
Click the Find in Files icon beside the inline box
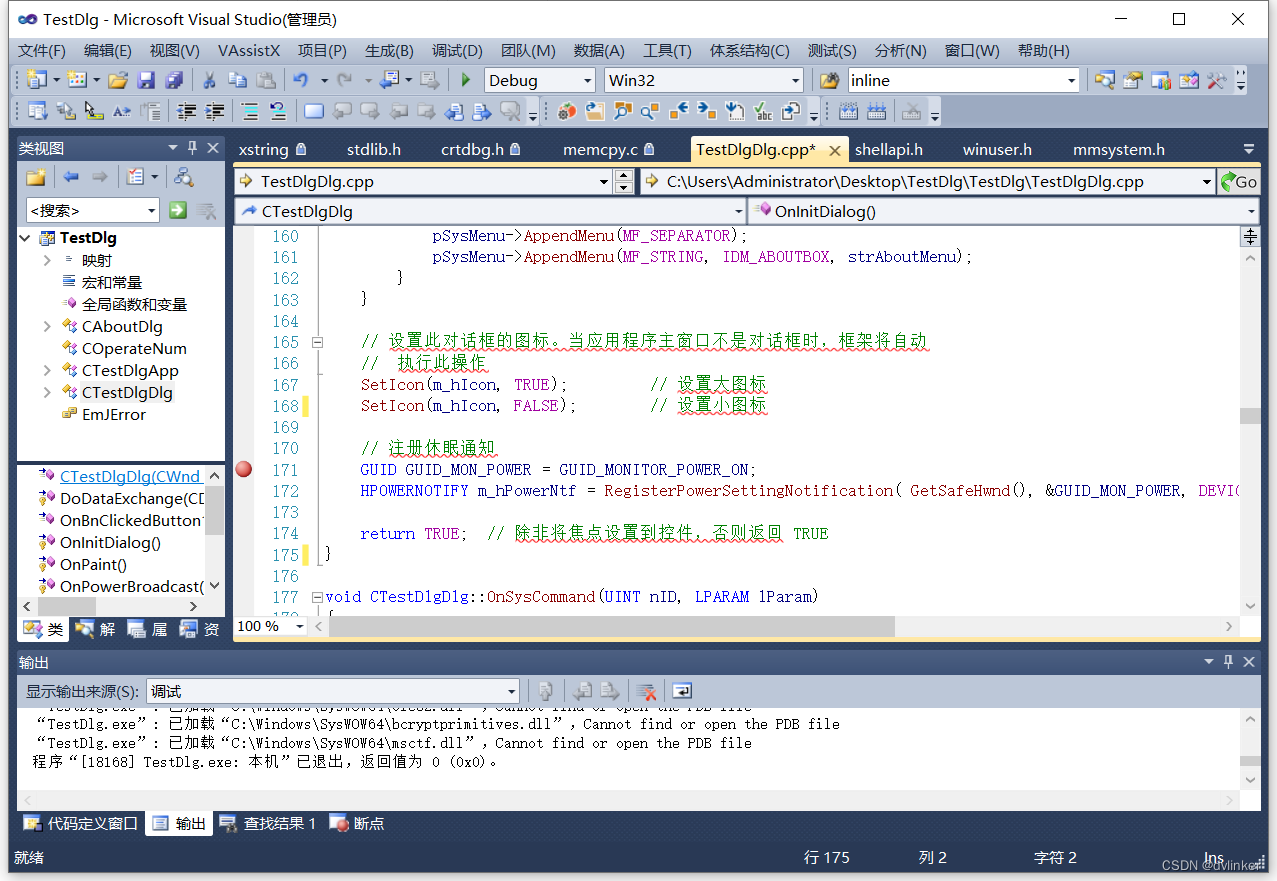point(830,80)
